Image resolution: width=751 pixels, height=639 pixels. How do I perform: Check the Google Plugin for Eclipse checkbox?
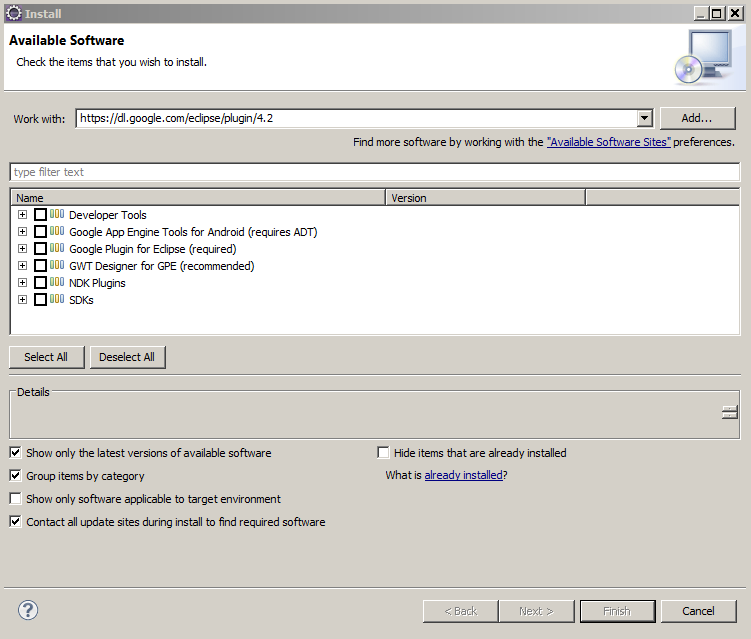[41, 249]
